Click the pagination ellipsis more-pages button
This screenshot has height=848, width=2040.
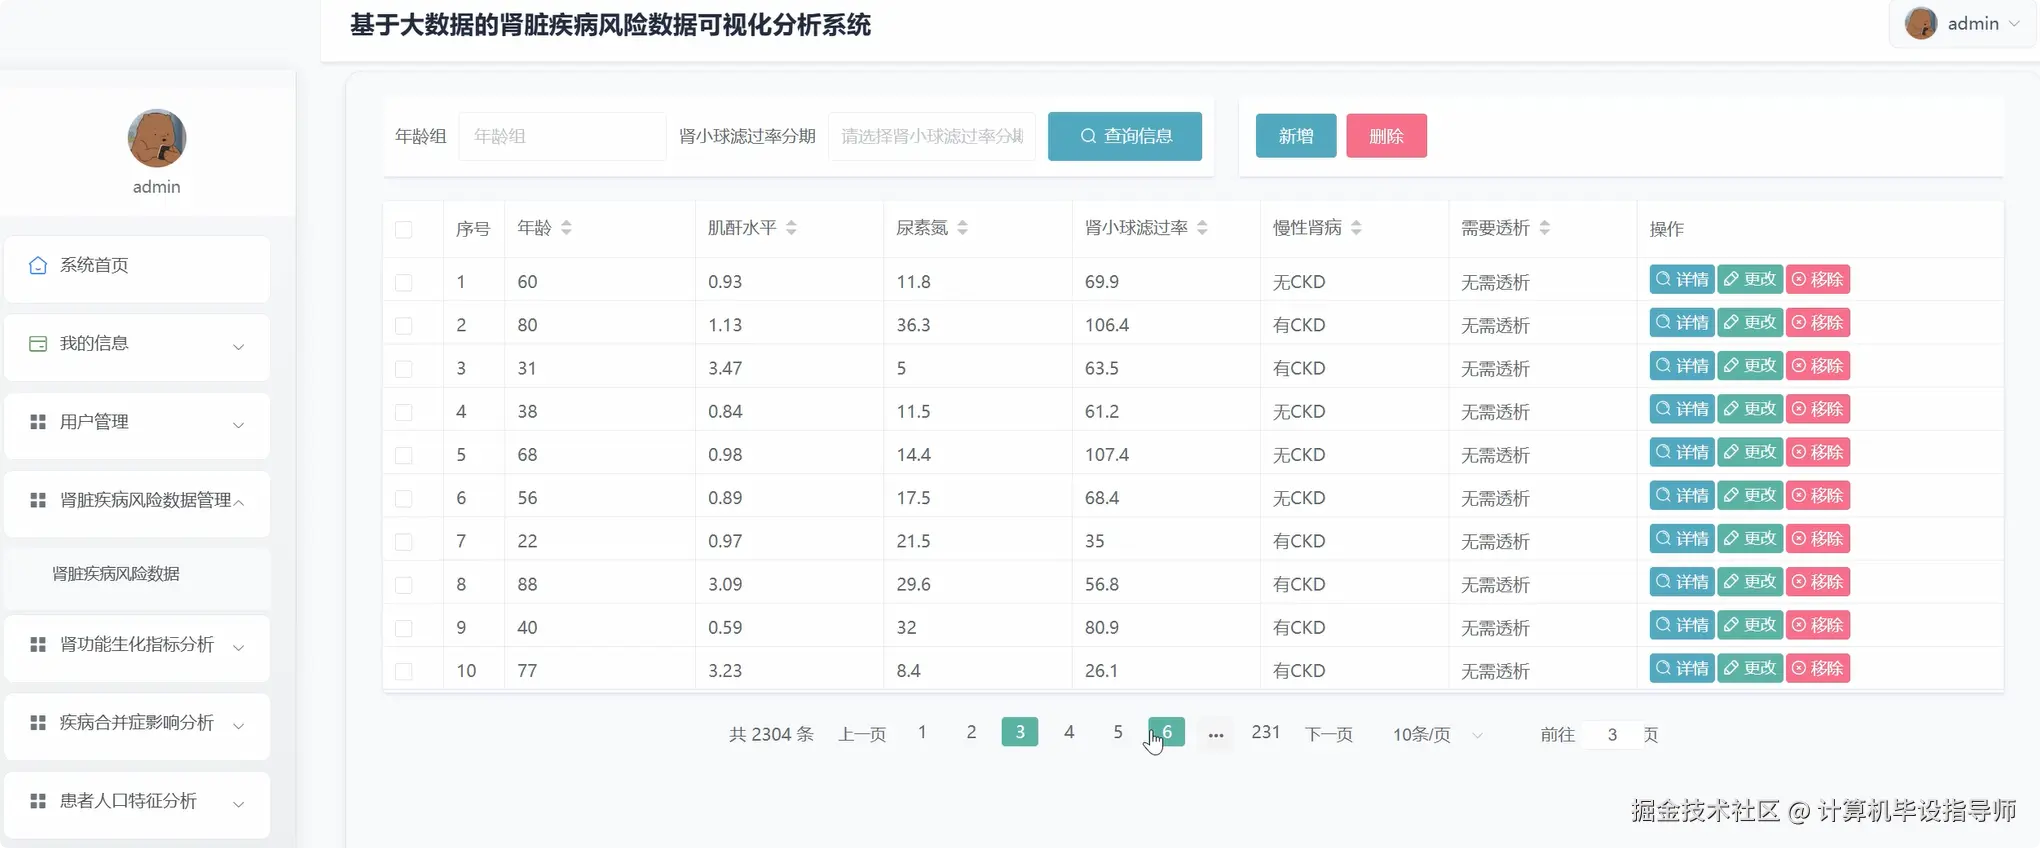point(1216,733)
